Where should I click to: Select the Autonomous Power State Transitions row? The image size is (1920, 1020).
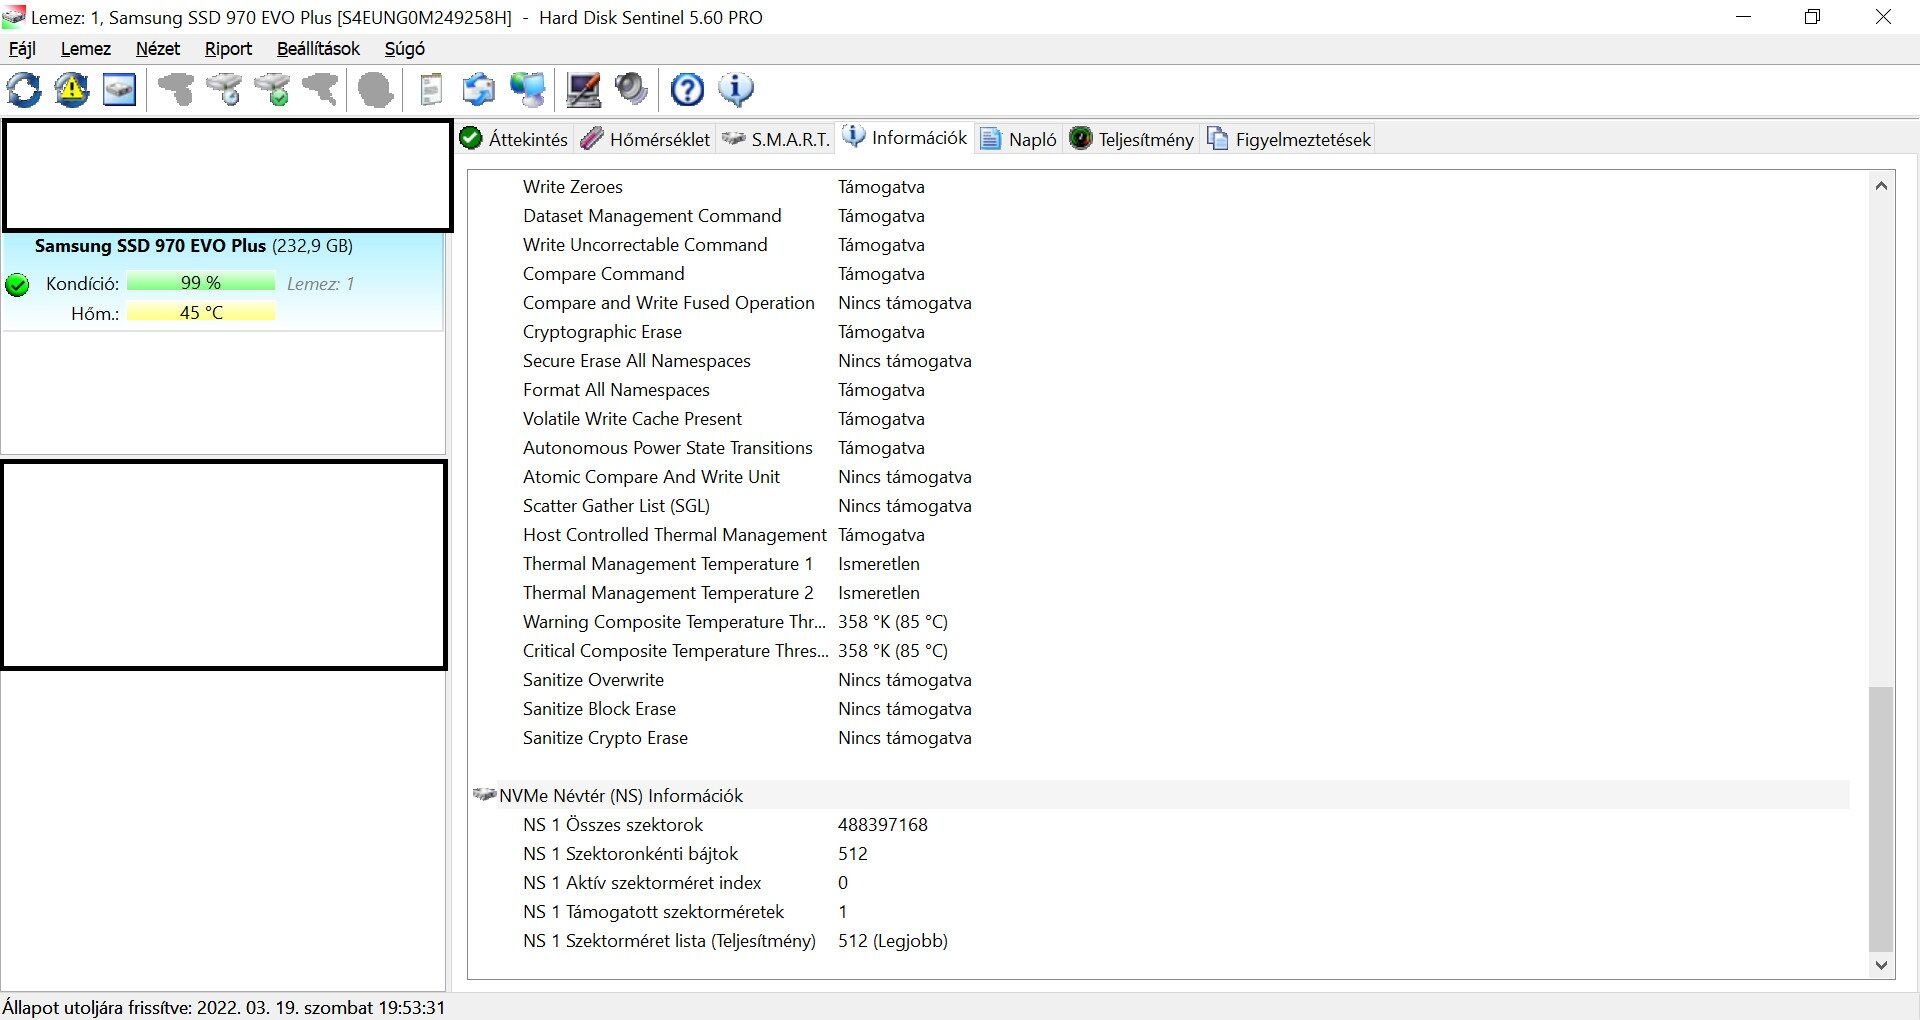1161,448
